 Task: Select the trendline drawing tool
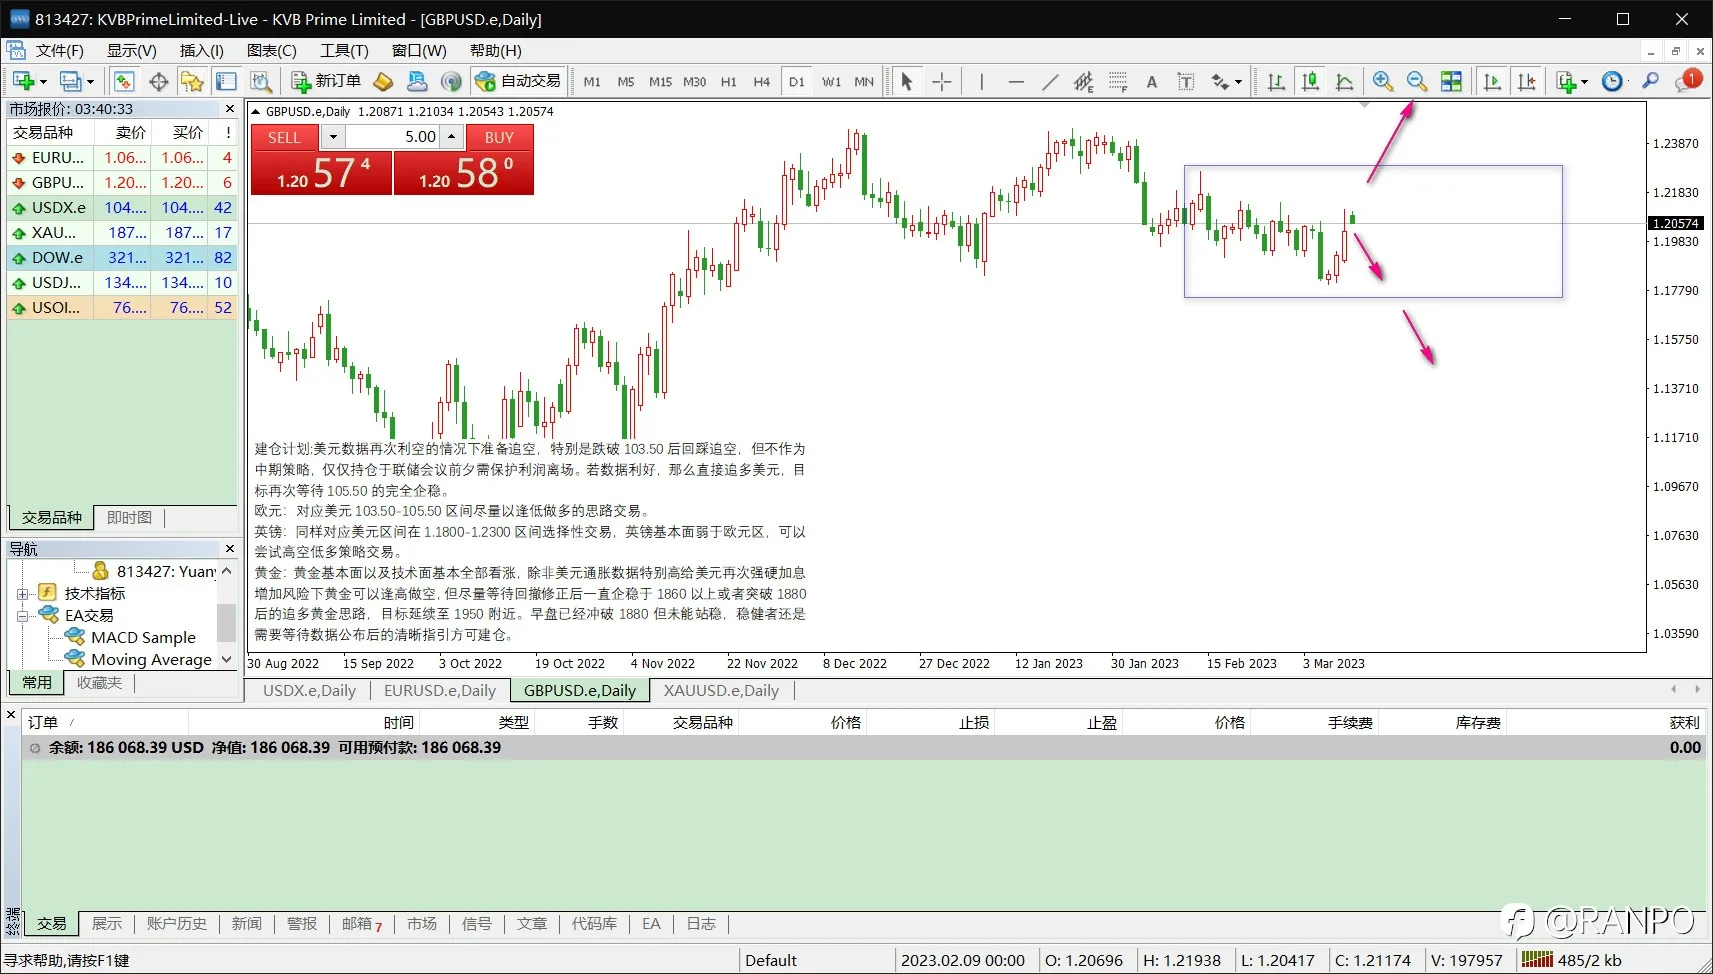coord(1050,82)
